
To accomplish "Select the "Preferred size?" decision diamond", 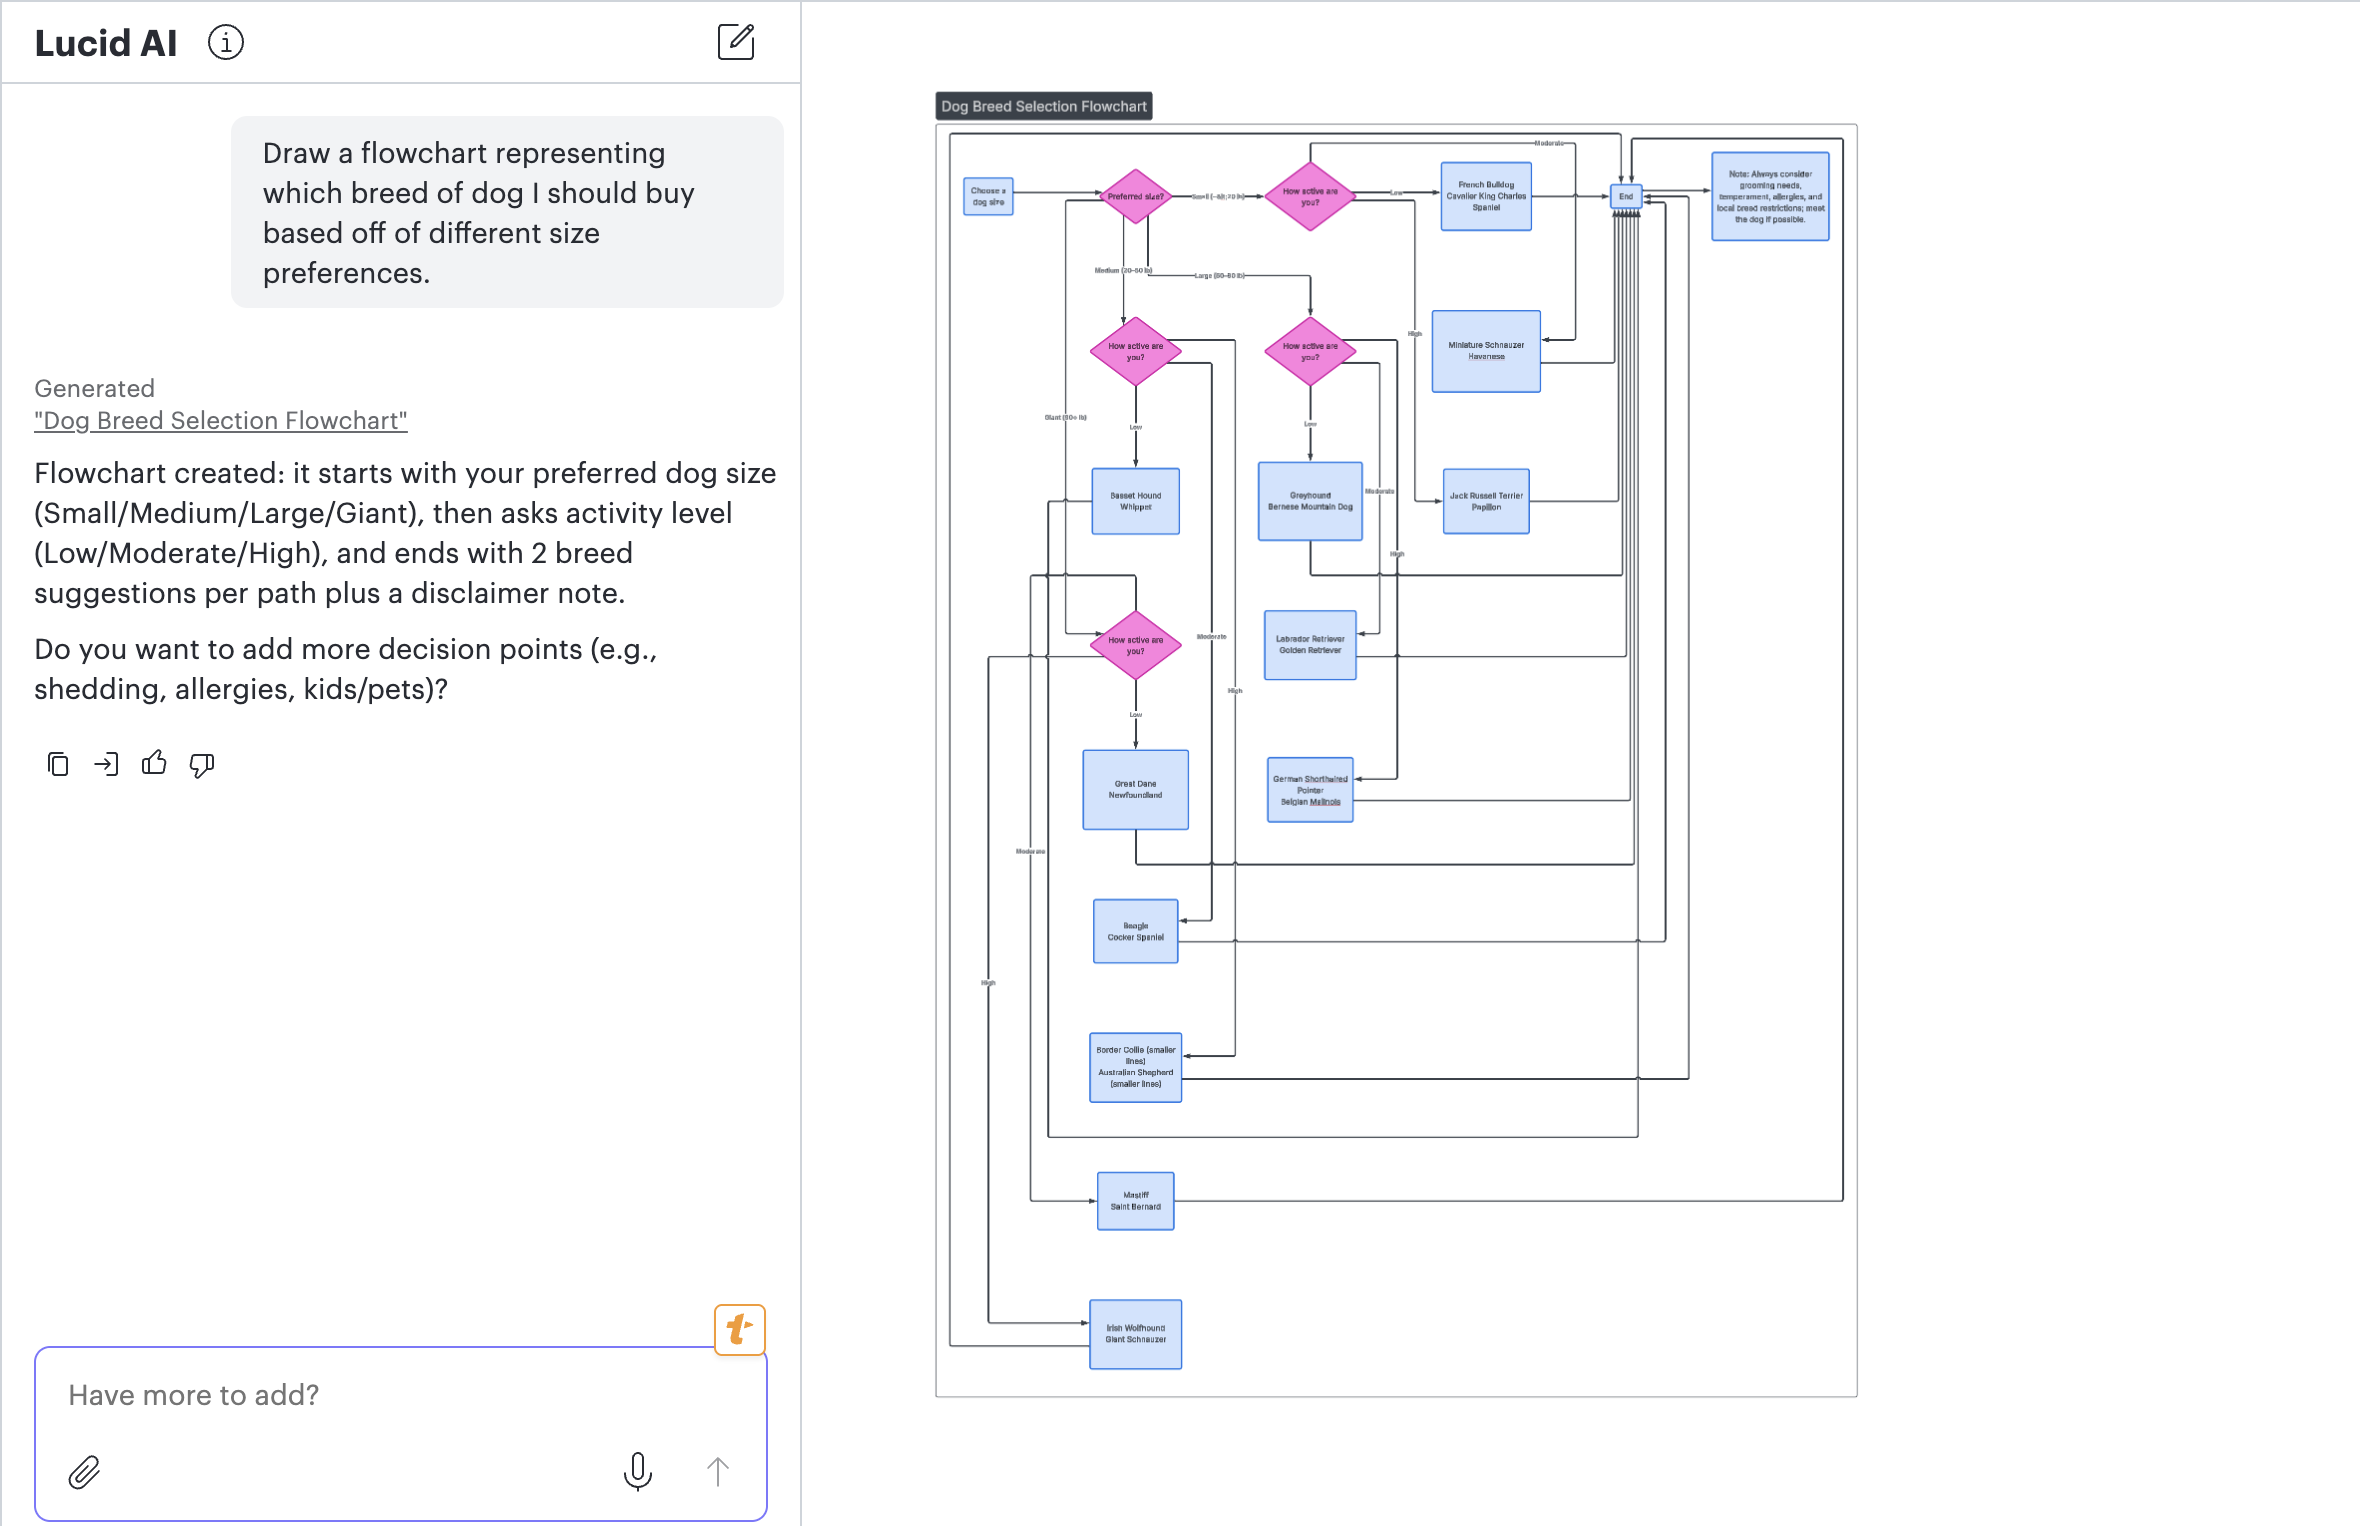I will tap(1135, 196).
